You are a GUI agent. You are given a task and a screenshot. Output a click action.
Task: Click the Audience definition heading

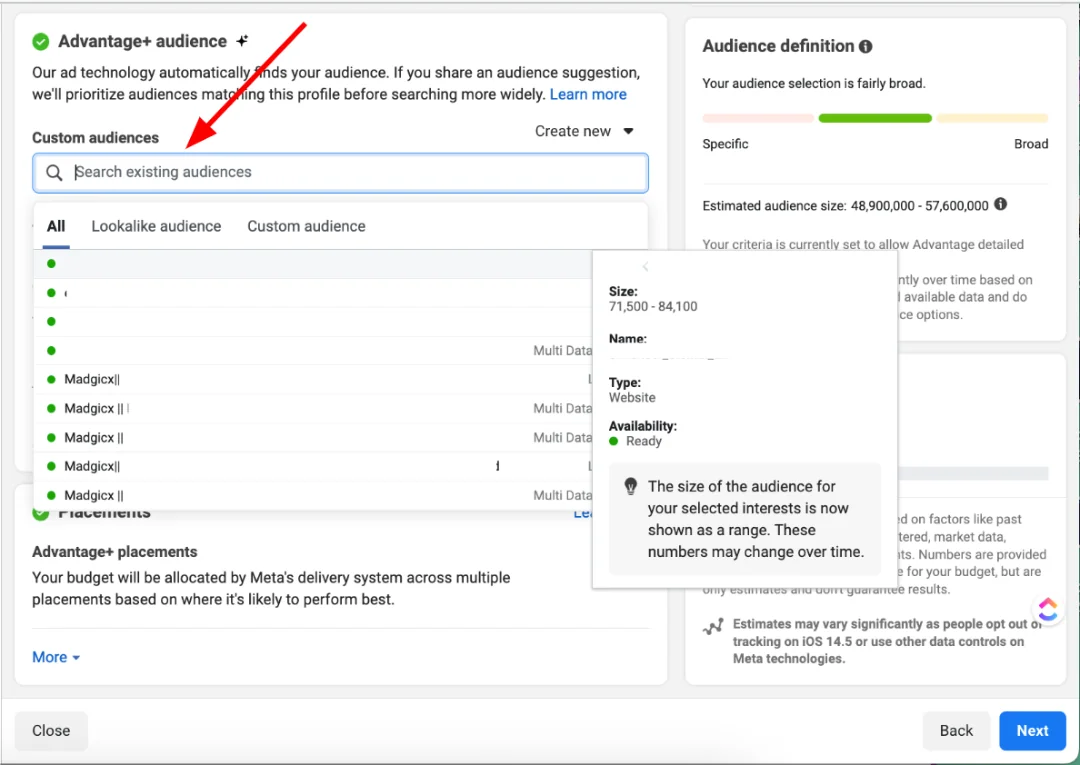pyautogui.click(x=778, y=46)
